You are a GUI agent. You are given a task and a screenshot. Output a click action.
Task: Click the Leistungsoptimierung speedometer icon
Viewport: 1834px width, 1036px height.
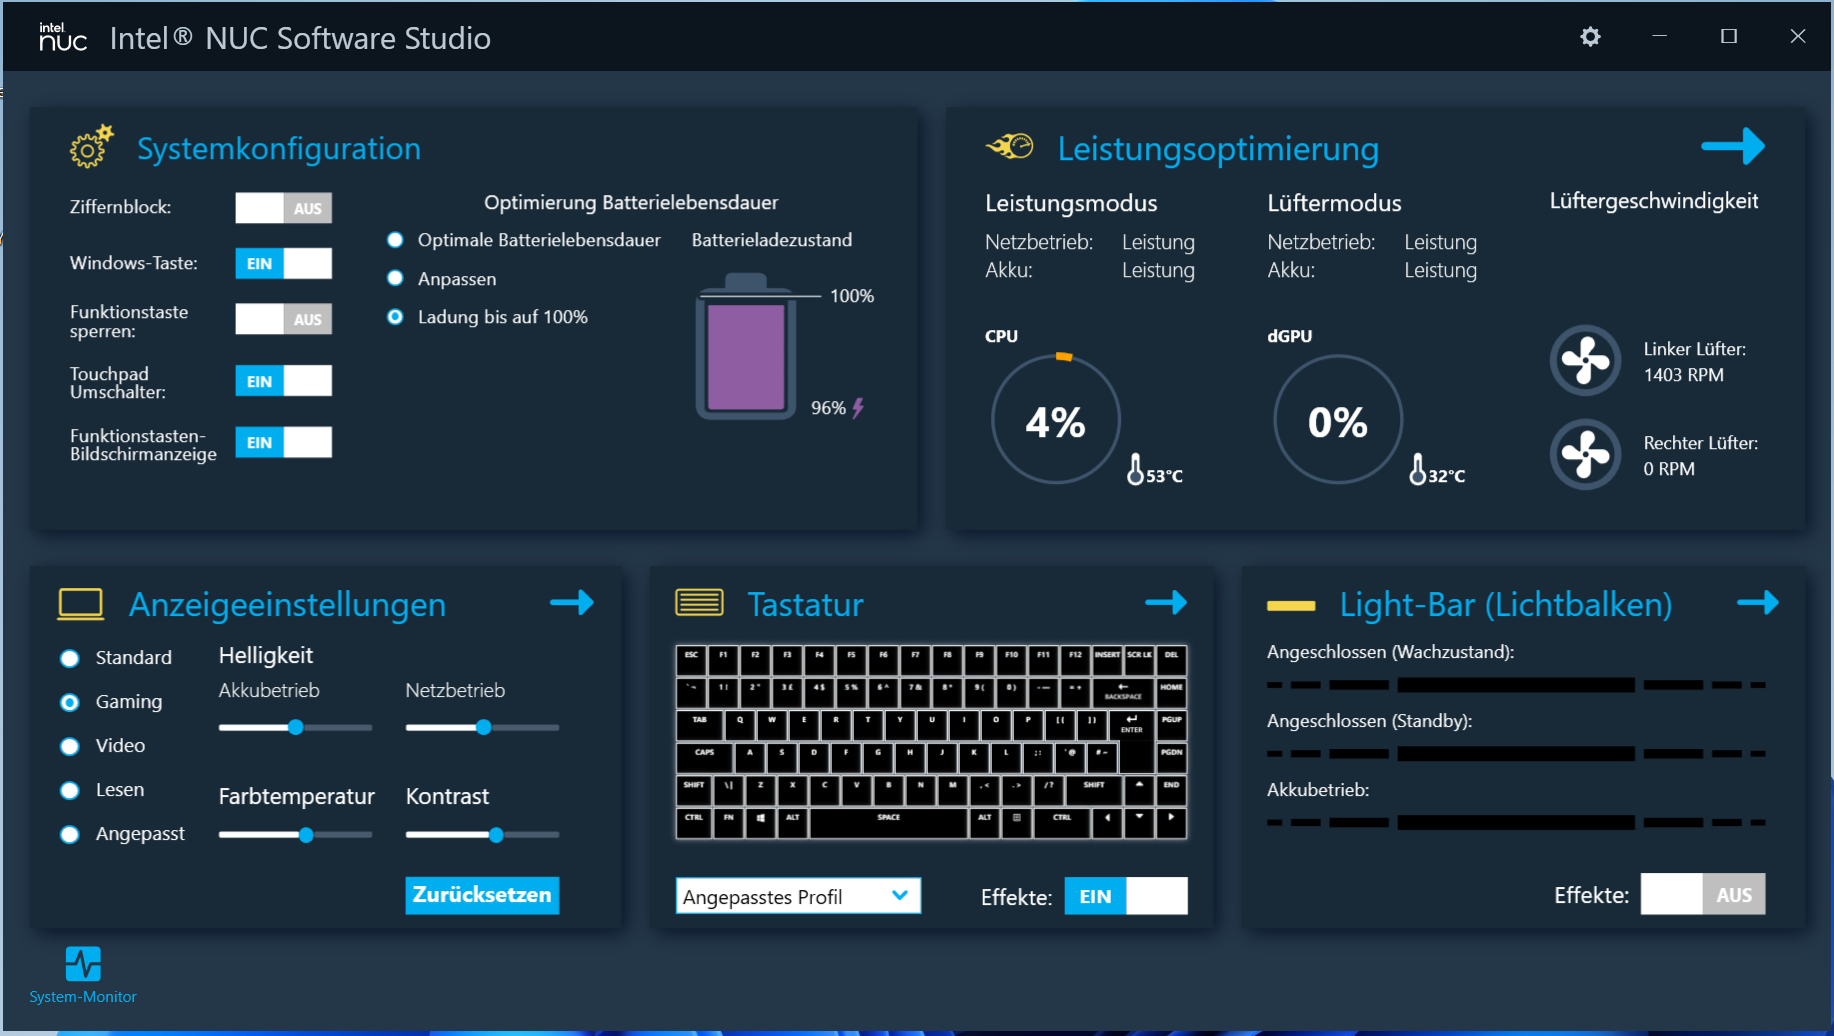[x=1010, y=147]
